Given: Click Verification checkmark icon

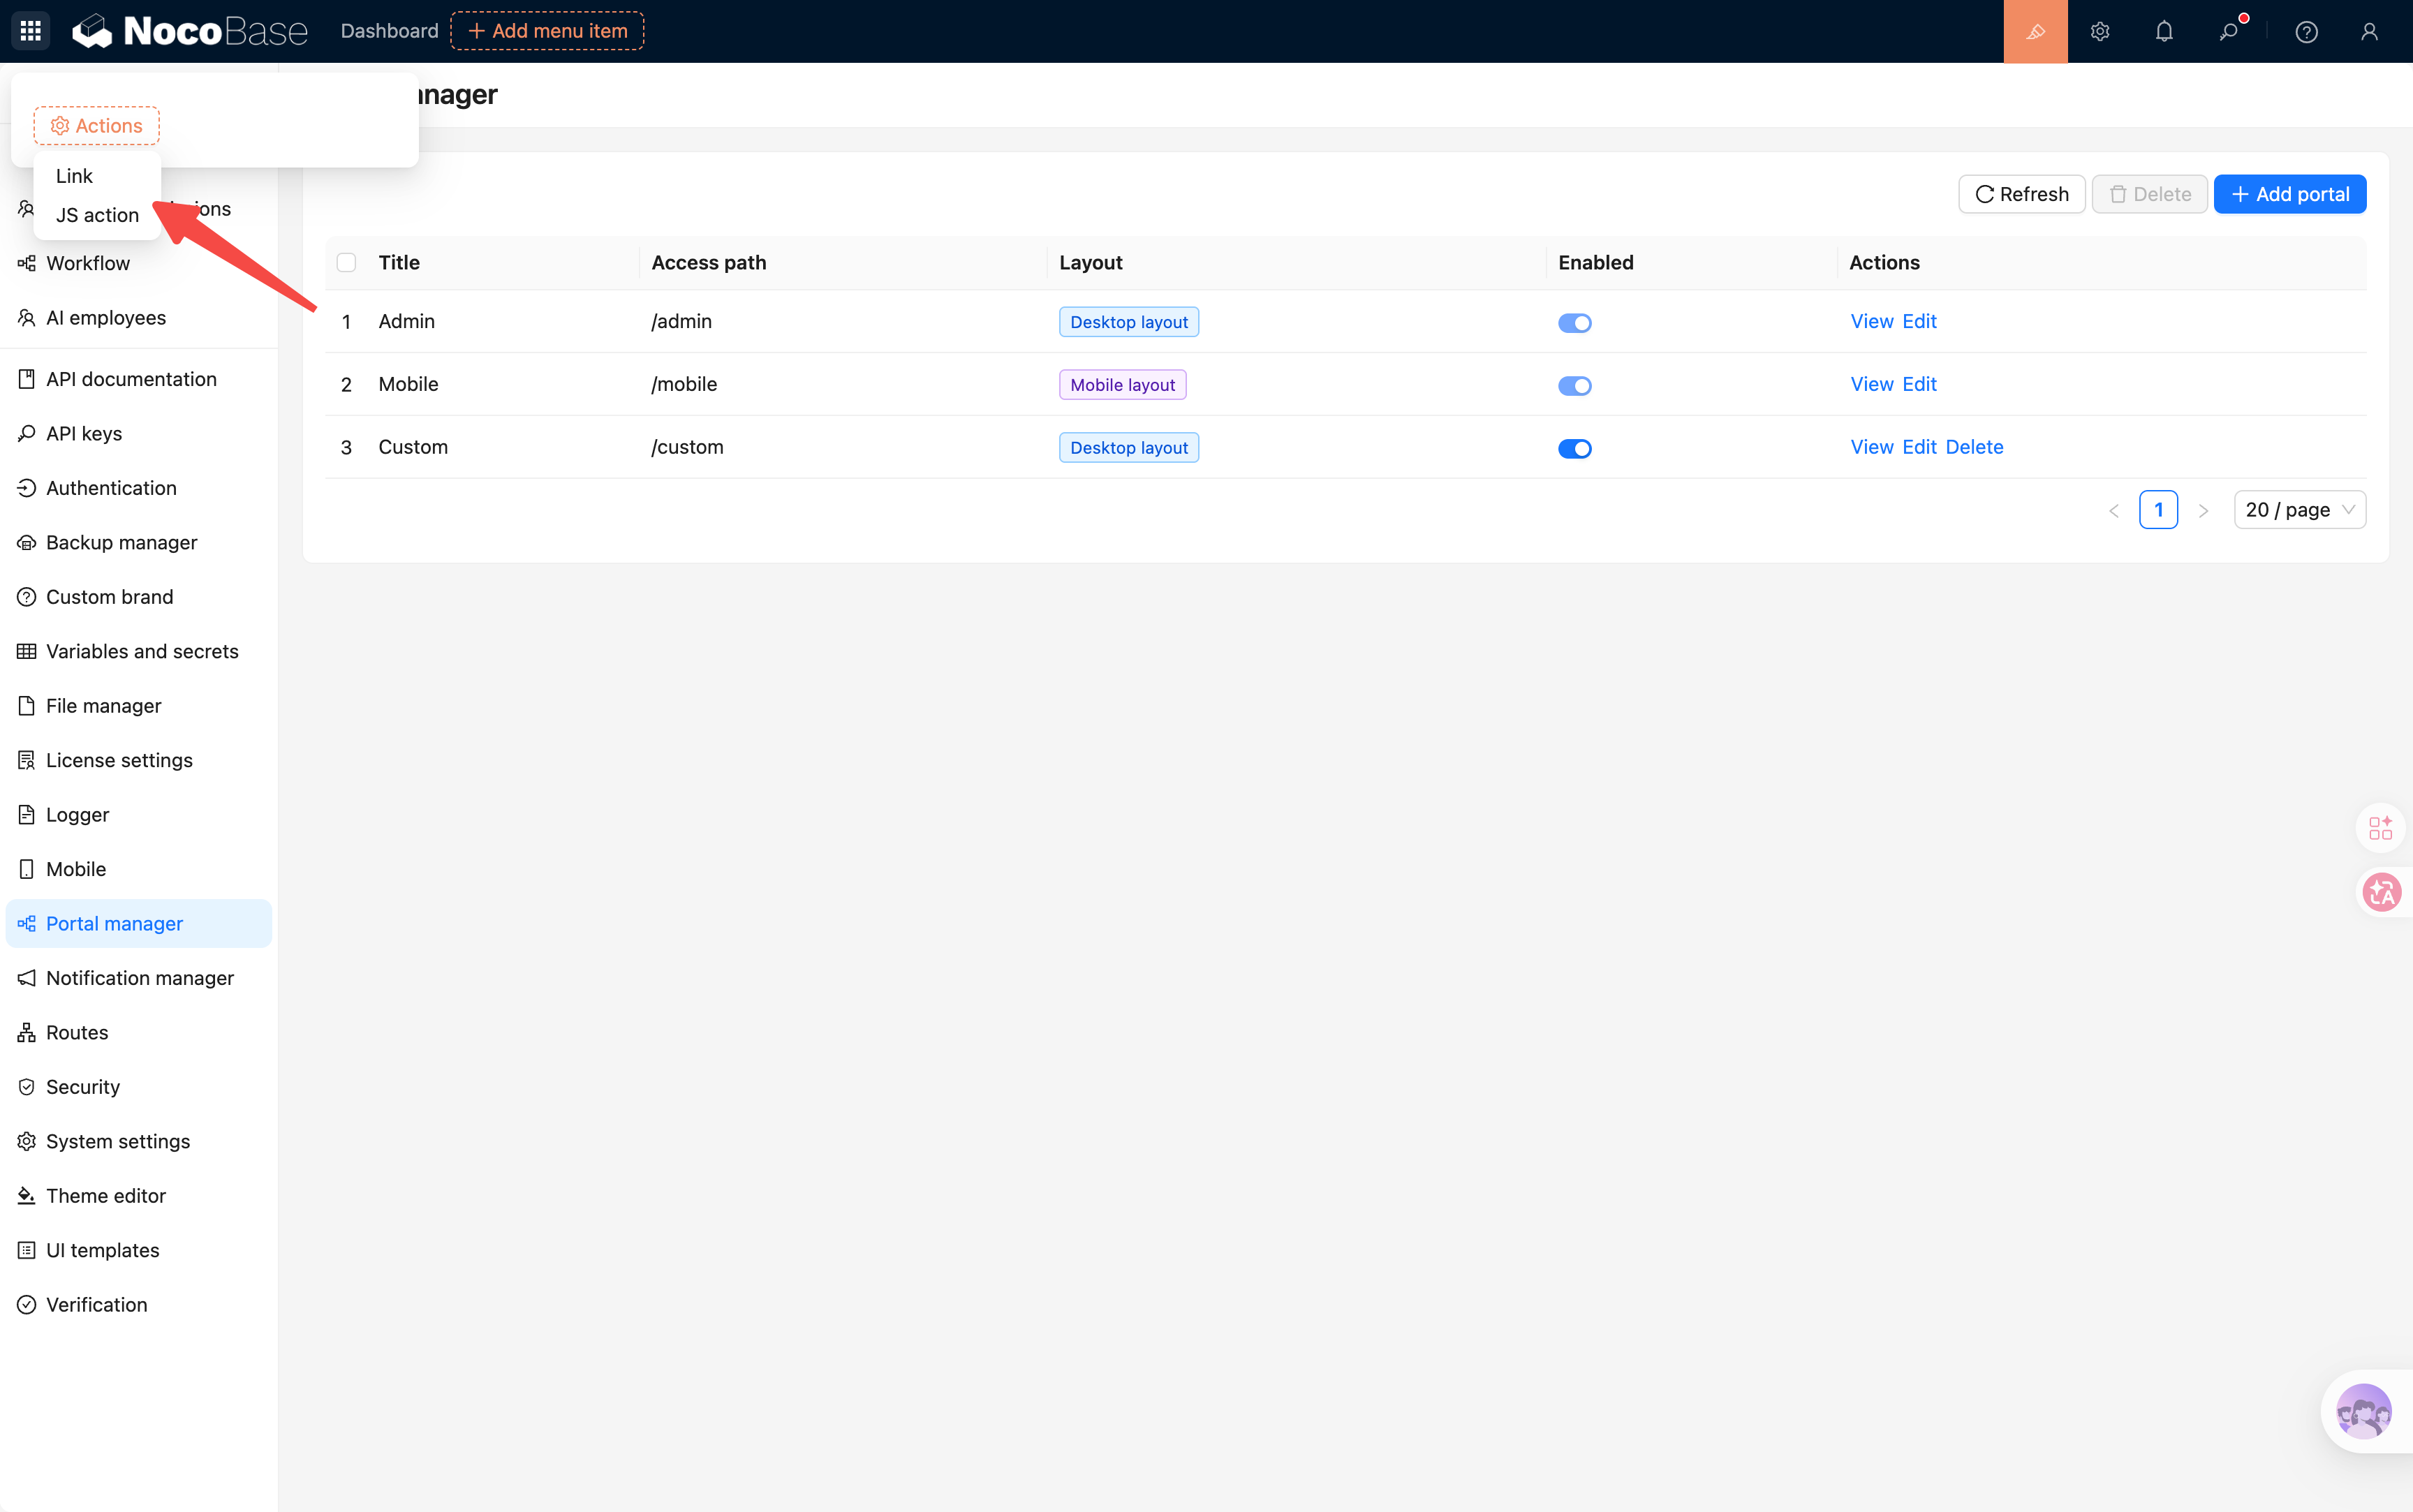Looking at the screenshot, I should (27, 1305).
